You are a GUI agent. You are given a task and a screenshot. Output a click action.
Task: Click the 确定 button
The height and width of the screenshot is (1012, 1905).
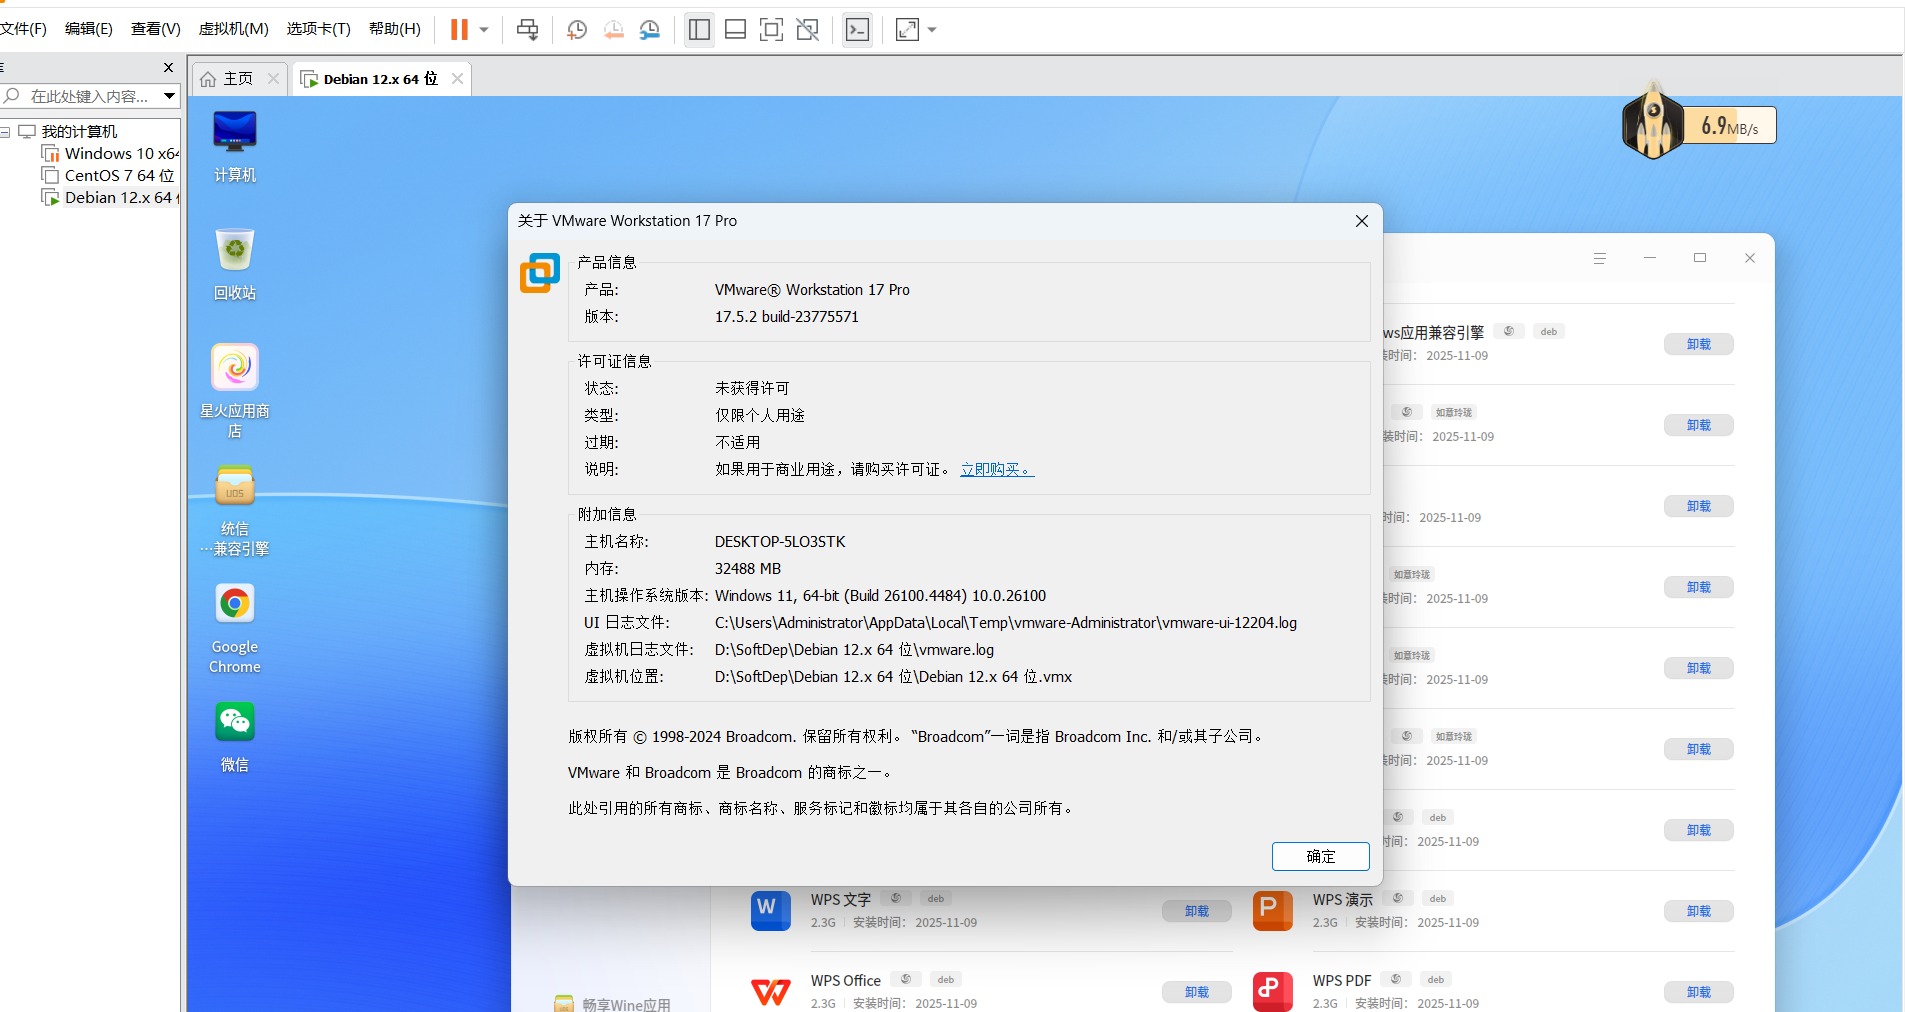[x=1320, y=856]
